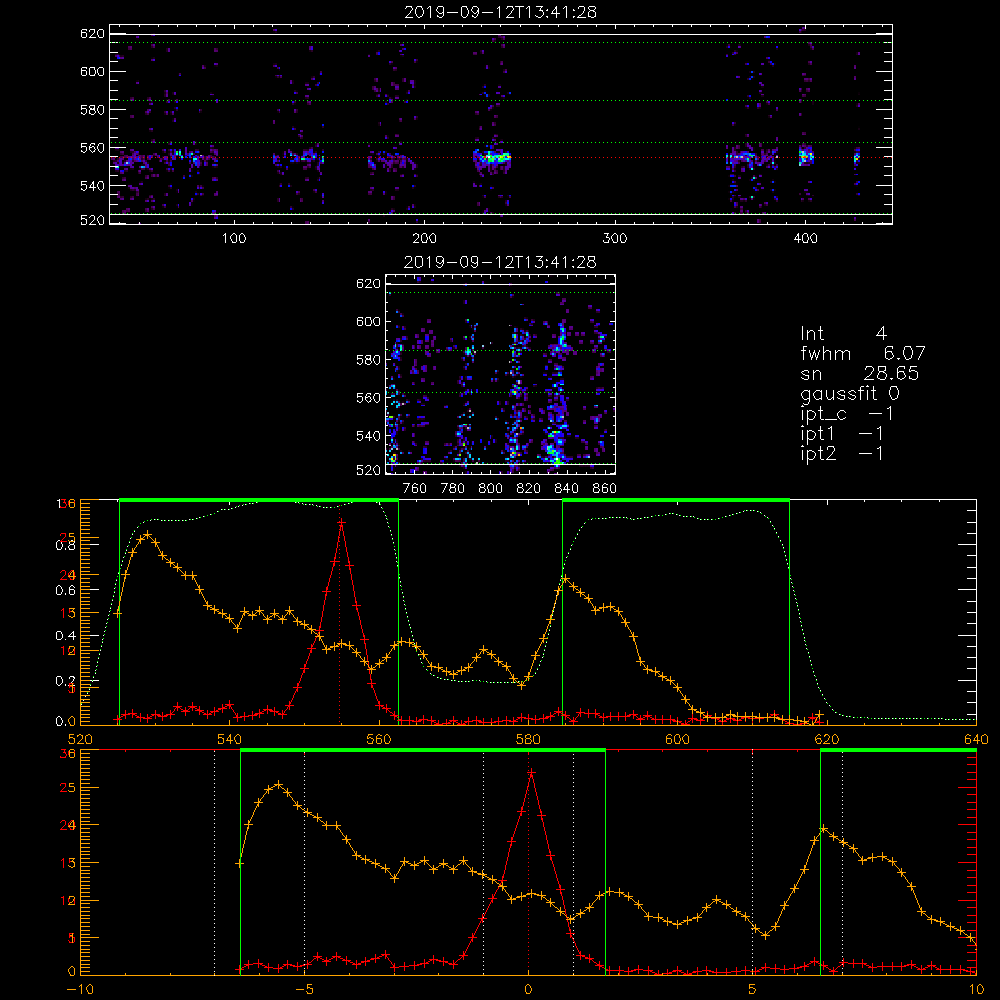Click y-axis label 600 on top plot
1000x1000 pixels.
(x=92, y=71)
